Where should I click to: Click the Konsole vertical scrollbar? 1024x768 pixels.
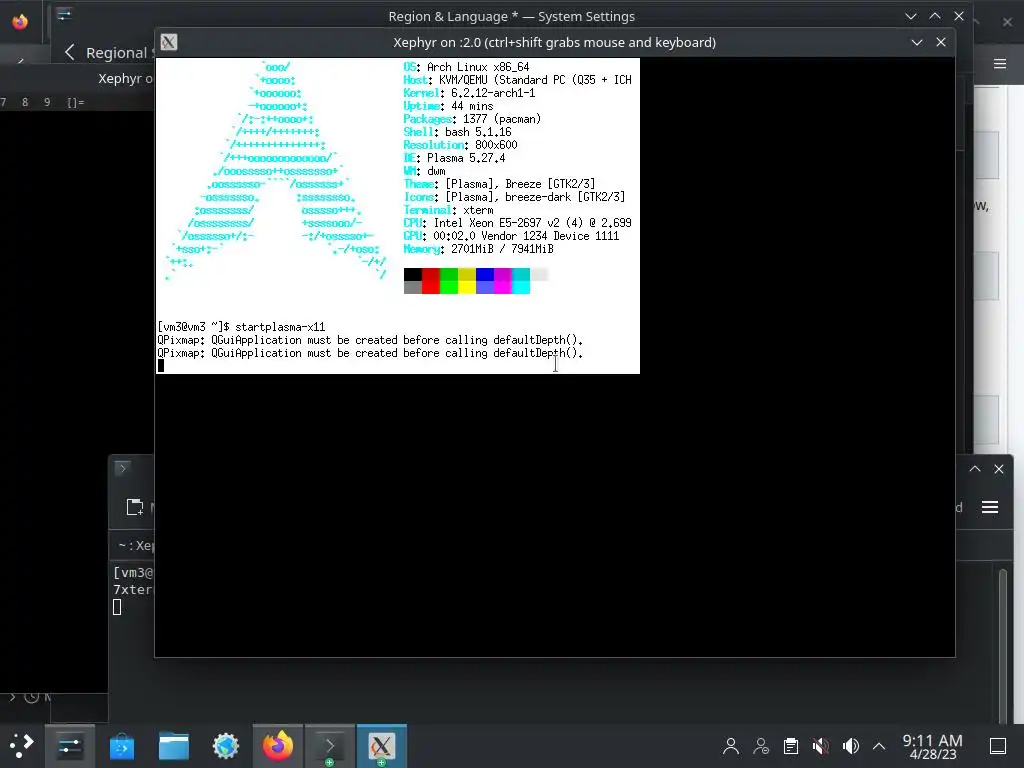coord(1003,643)
